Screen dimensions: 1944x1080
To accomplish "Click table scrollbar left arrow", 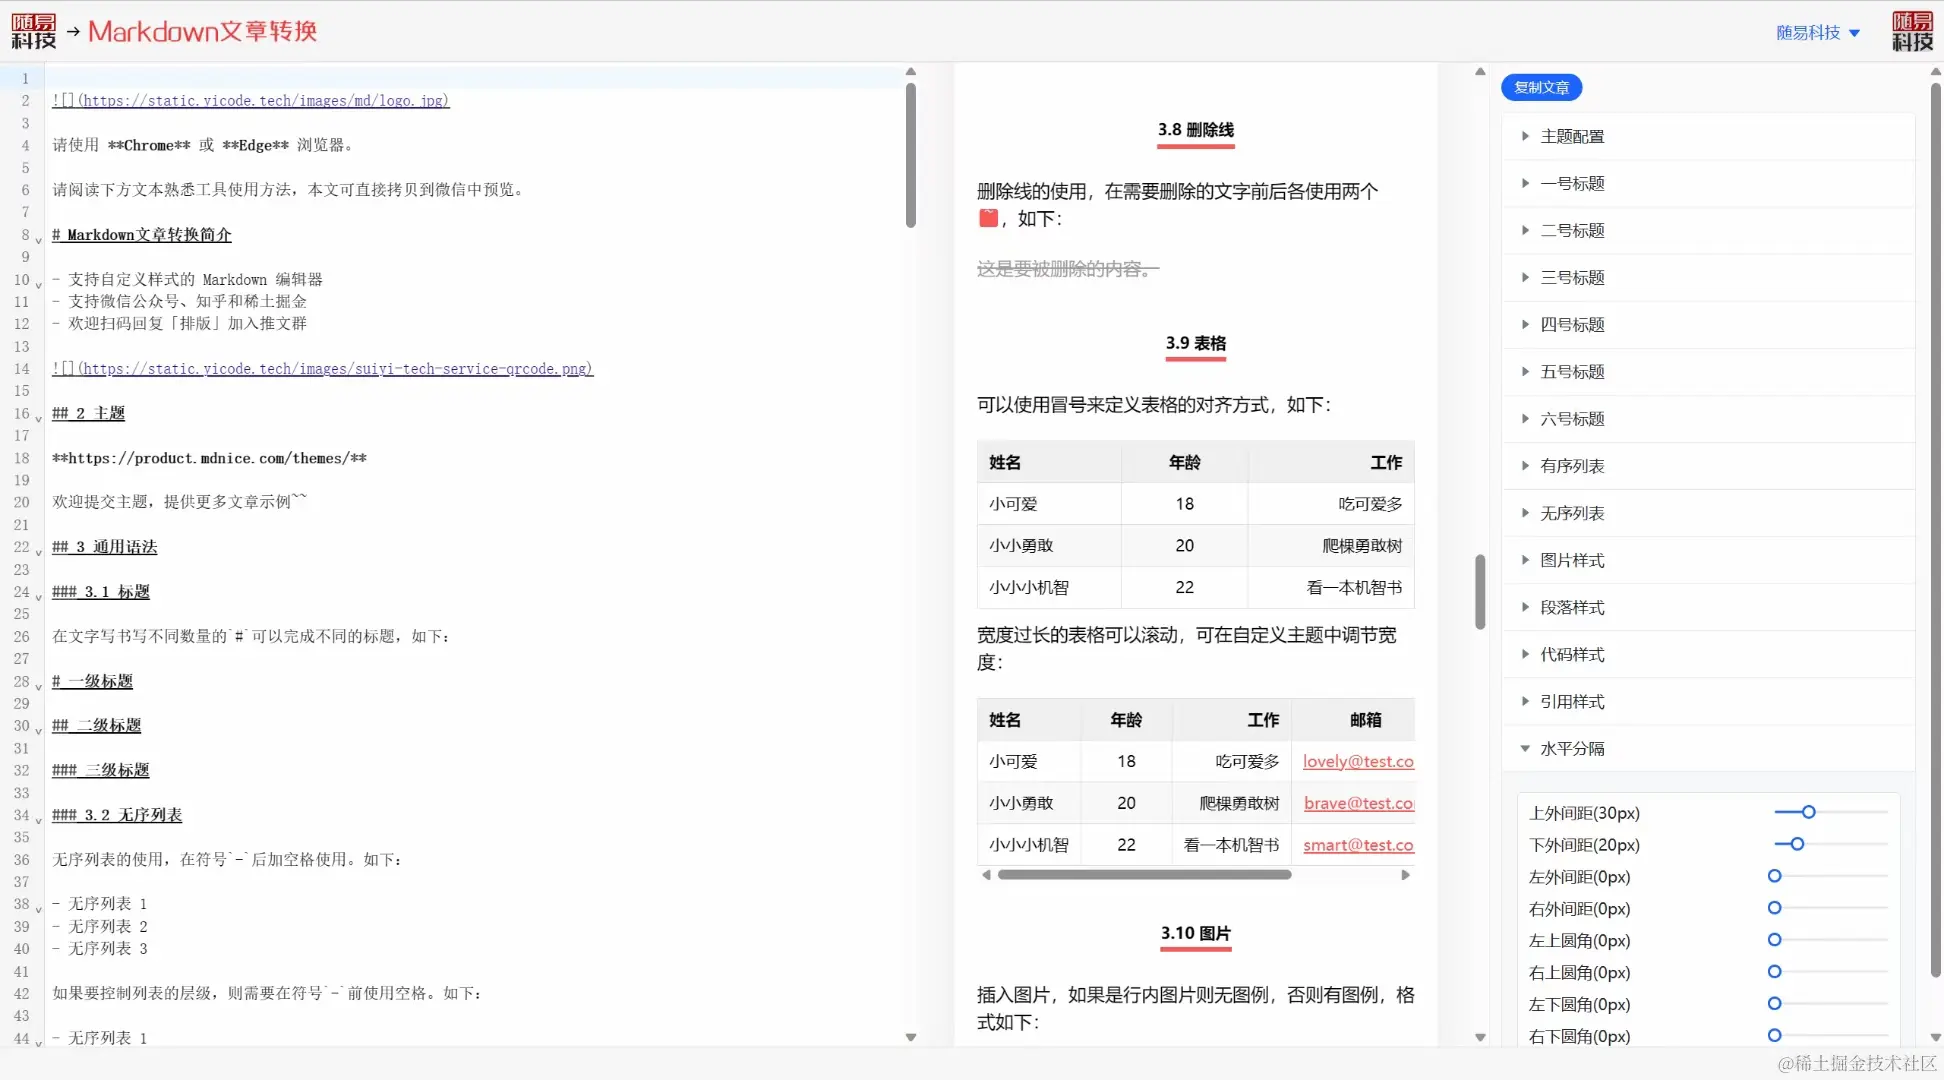I will point(986,875).
